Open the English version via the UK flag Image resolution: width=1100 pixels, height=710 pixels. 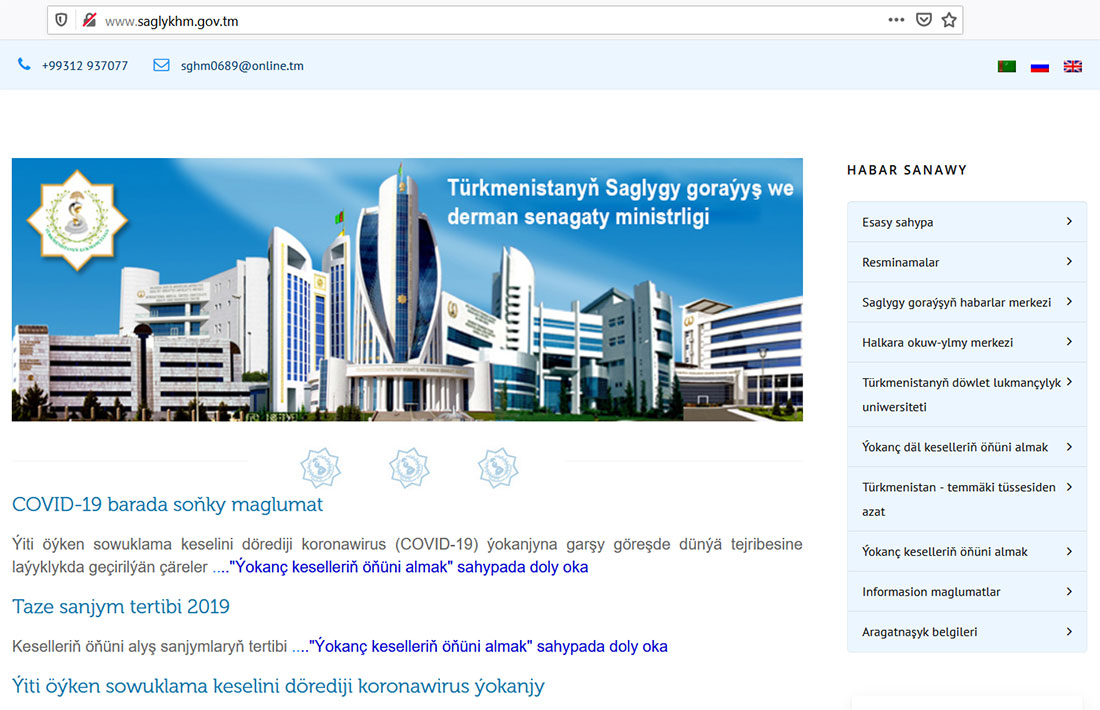[1072, 65]
